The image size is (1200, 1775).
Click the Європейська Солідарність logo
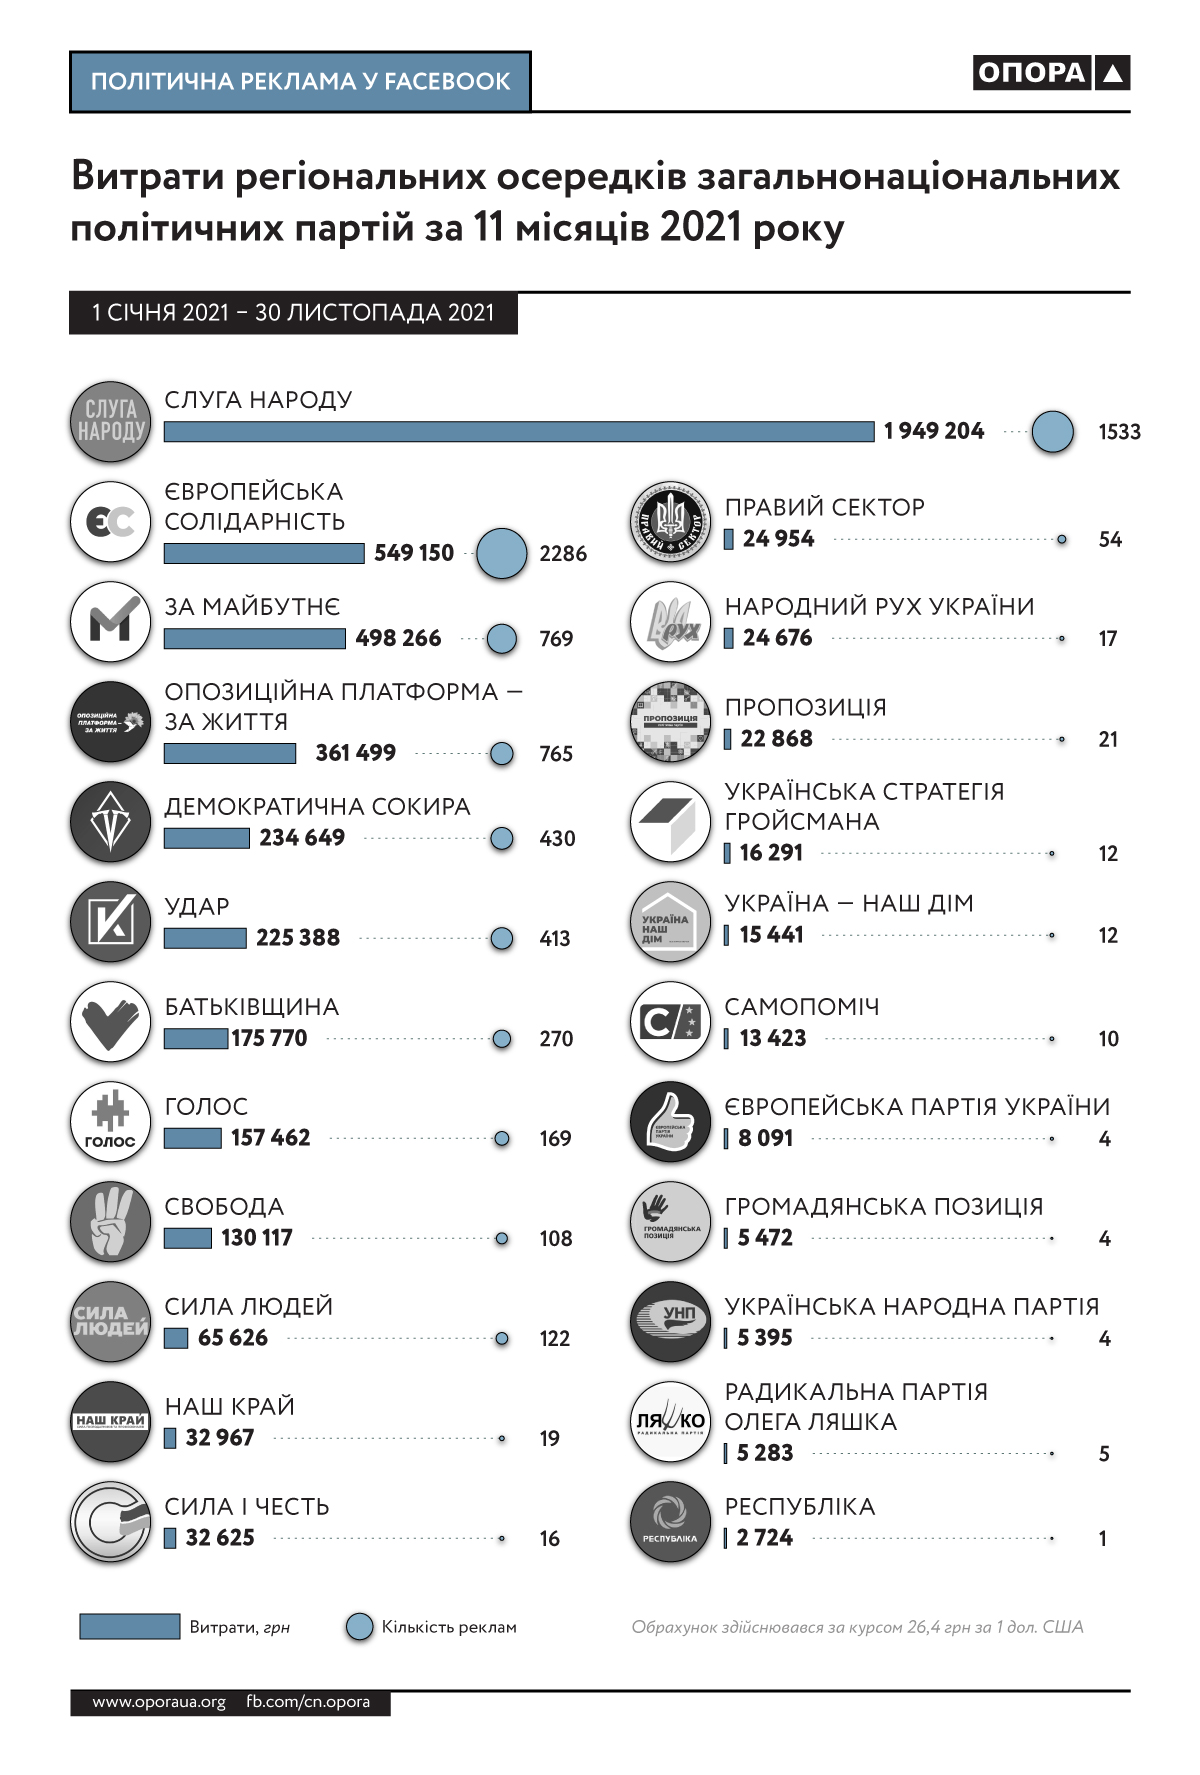point(111,522)
